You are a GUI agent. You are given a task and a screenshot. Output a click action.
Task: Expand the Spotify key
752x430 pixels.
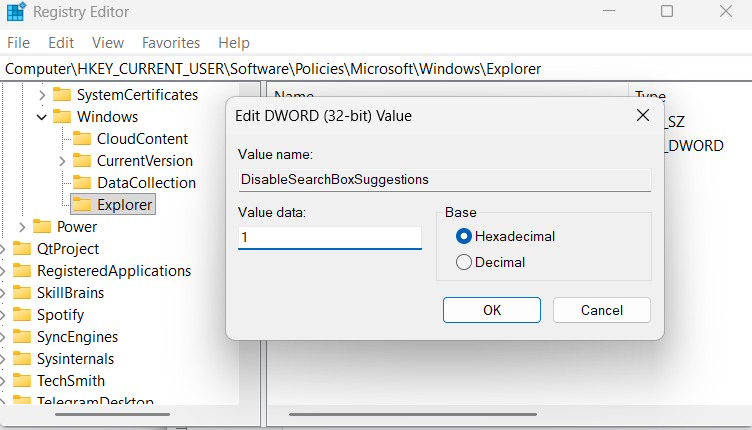tap(2, 315)
